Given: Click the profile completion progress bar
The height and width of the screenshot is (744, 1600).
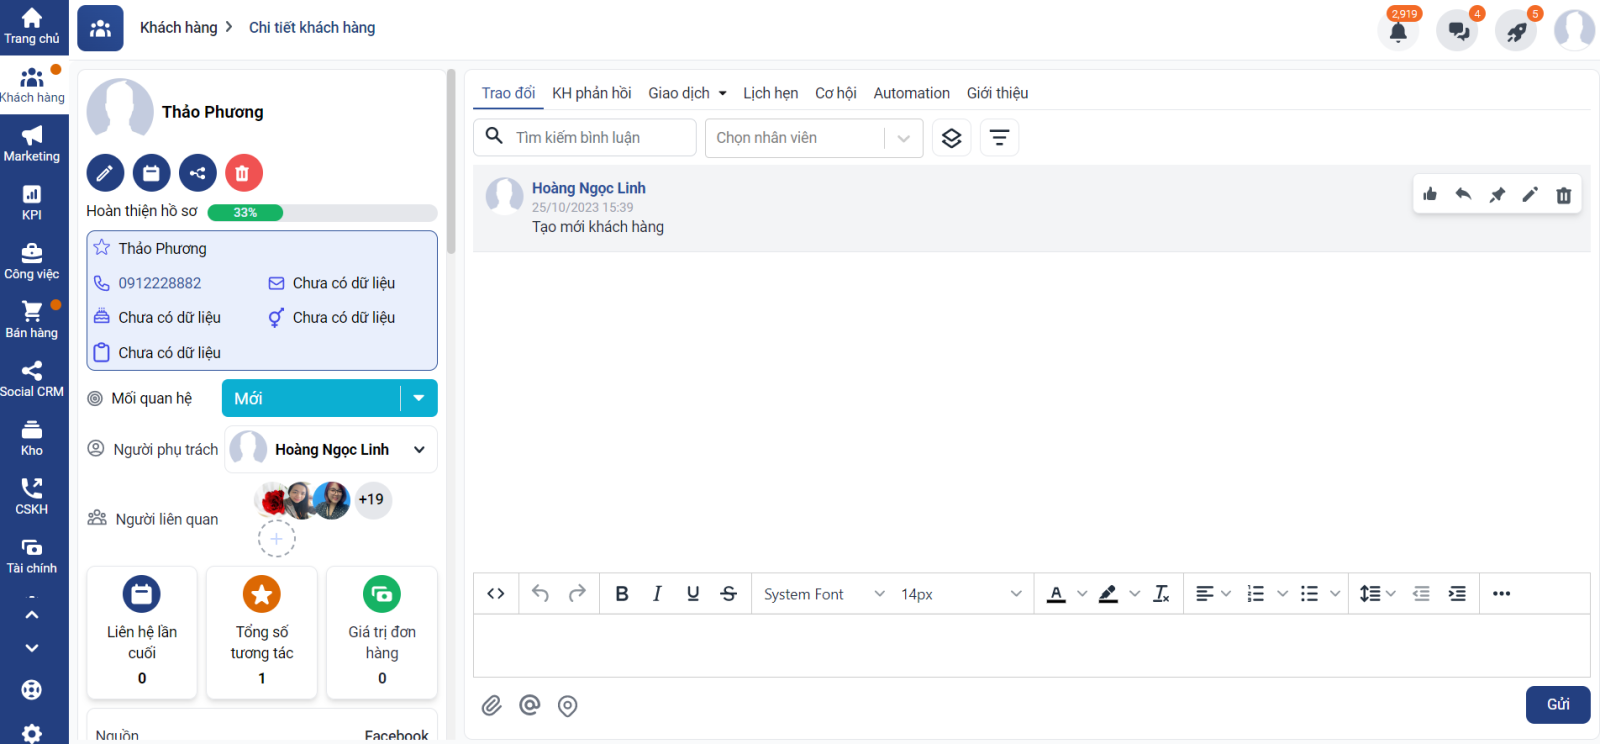Looking at the screenshot, I should 322,212.
